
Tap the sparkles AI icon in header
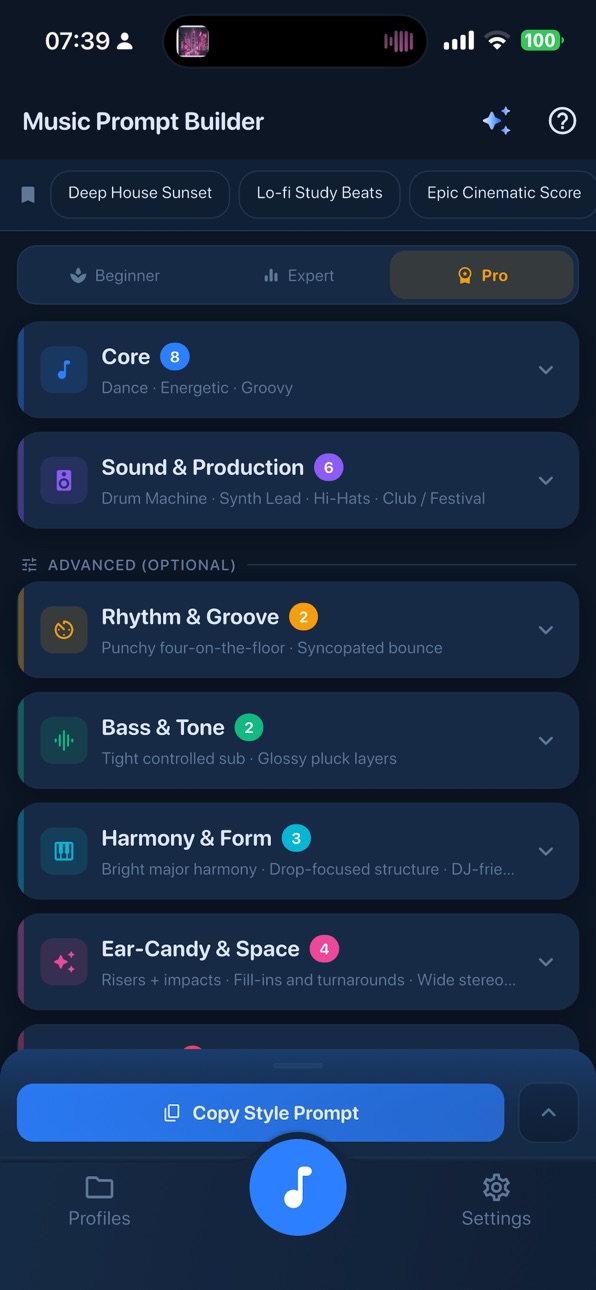coord(497,121)
